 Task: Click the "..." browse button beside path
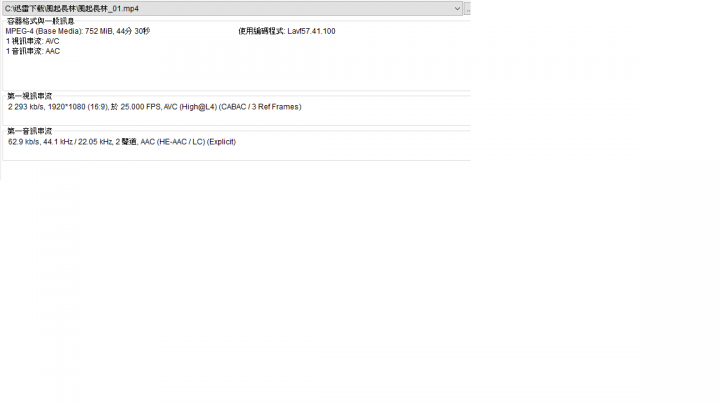[467, 8]
